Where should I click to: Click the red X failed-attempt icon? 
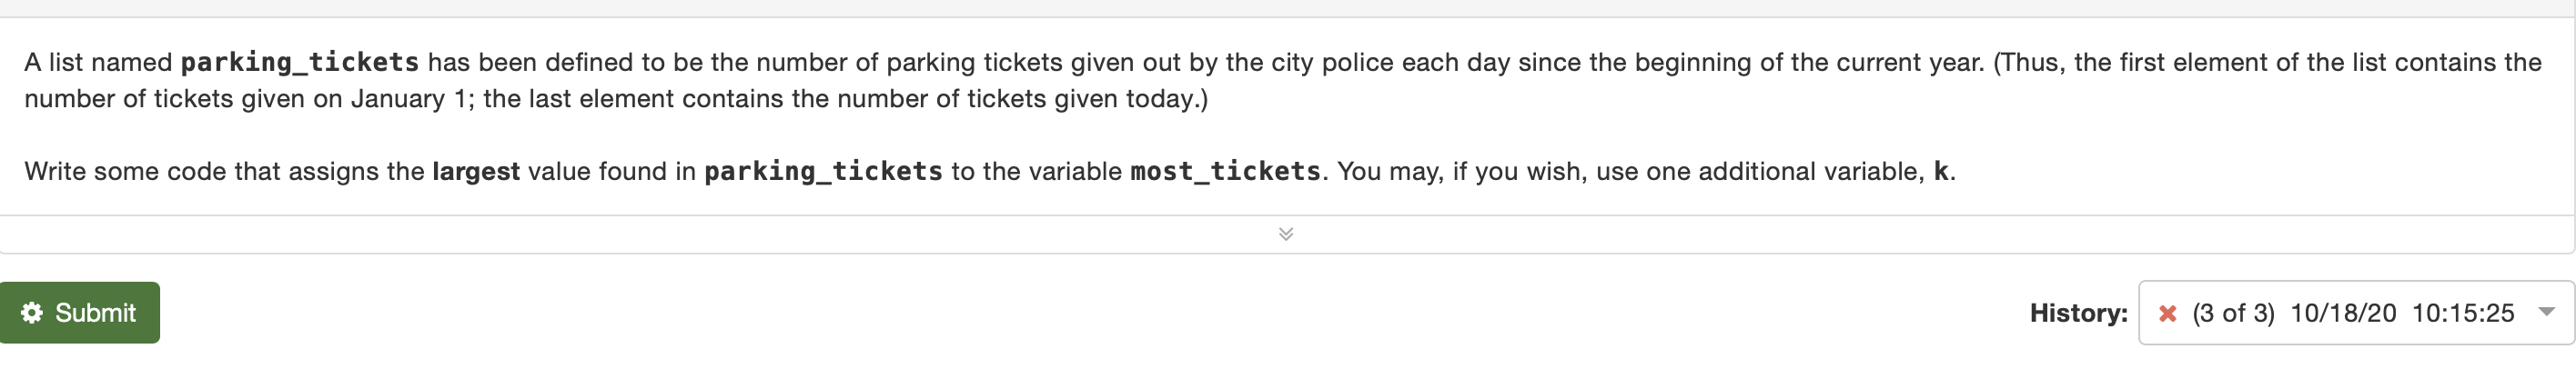2168,314
